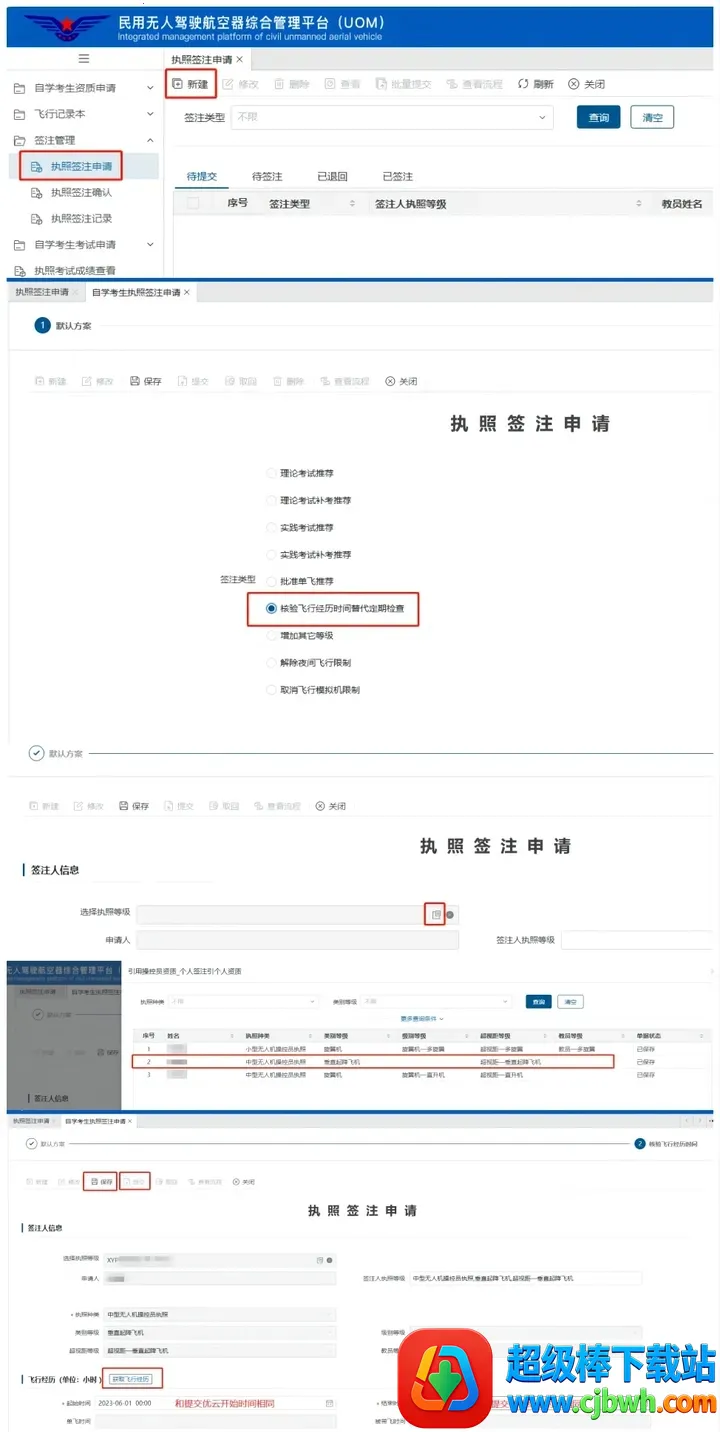Select 理论考试推荐 radio option
This screenshot has width=720, height=1432.
pos(271,473)
